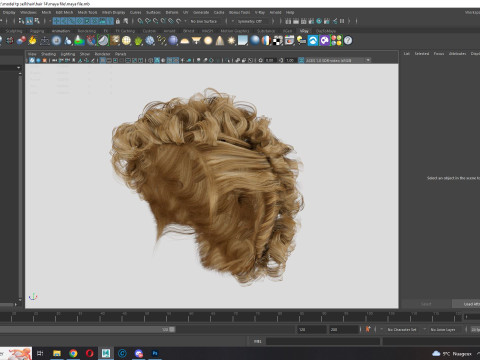Switch to the Rigging shelf tab
480x360 pixels.
(x=37, y=31)
